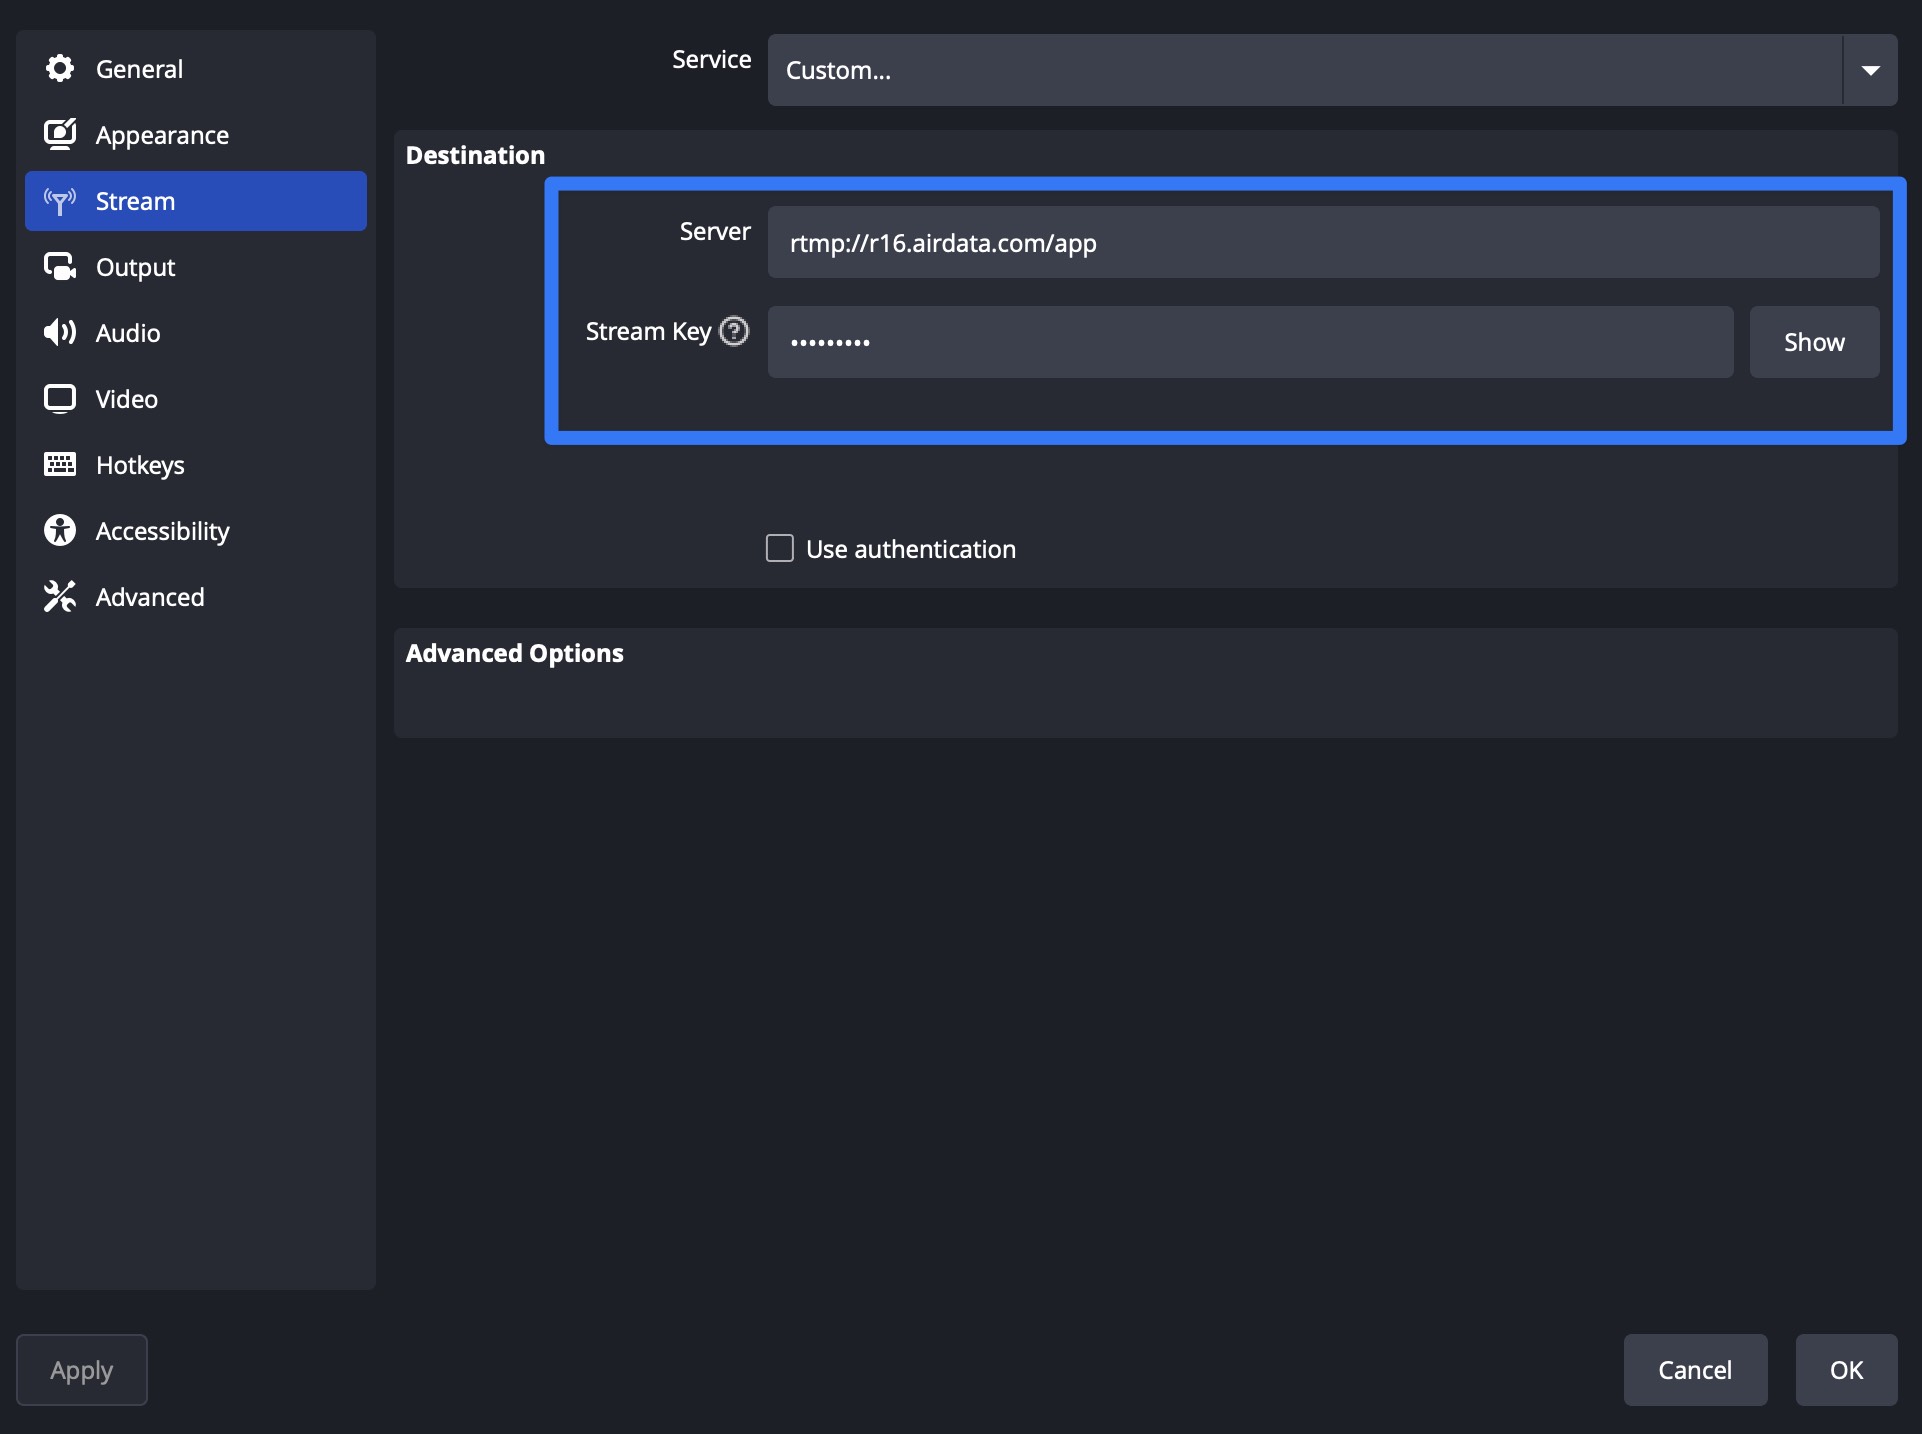Focus the Stream Key password field
This screenshot has height=1434, width=1922.
pos(1250,342)
